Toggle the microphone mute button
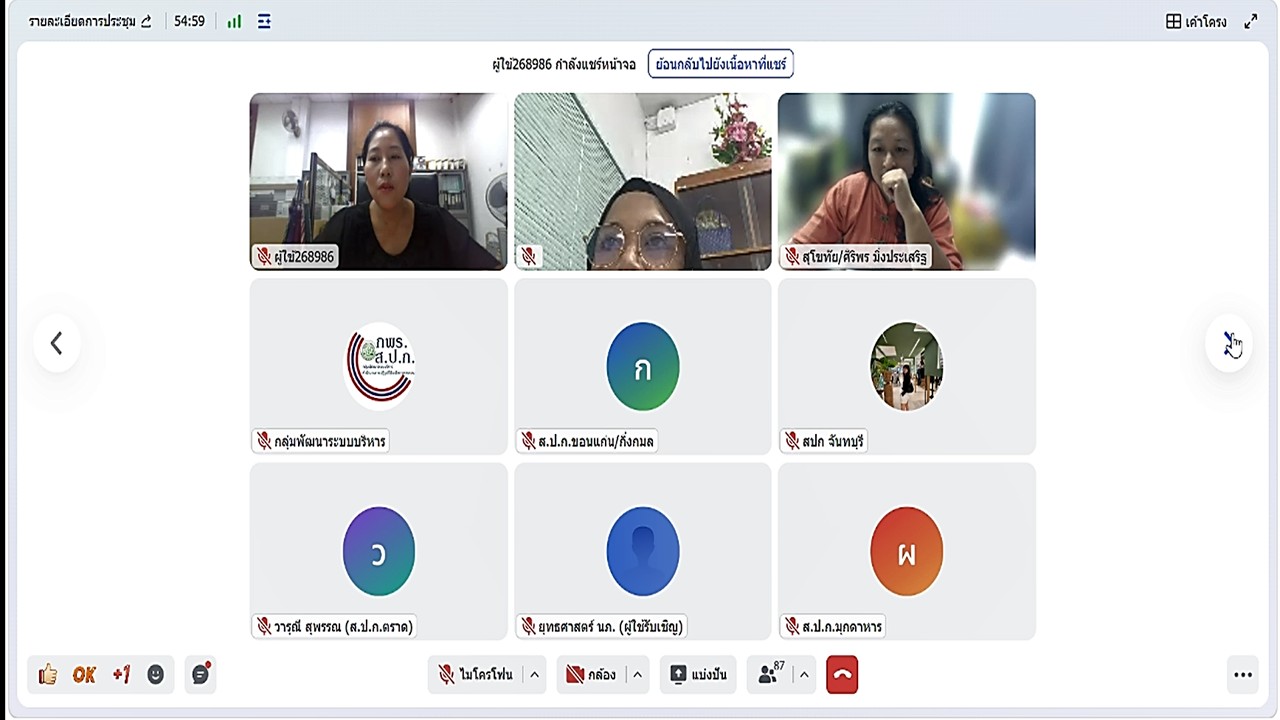 [x=476, y=675]
